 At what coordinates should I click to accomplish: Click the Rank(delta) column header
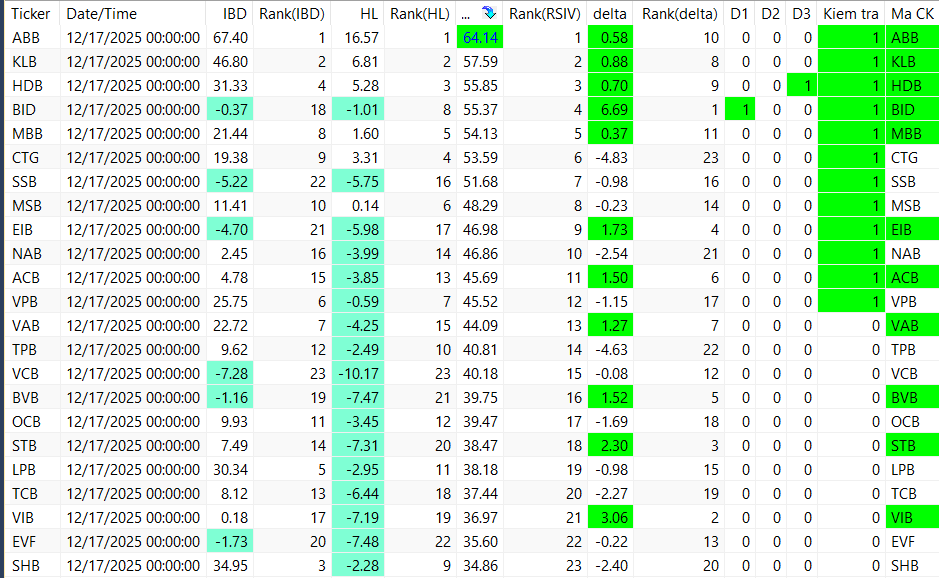(x=679, y=13)
